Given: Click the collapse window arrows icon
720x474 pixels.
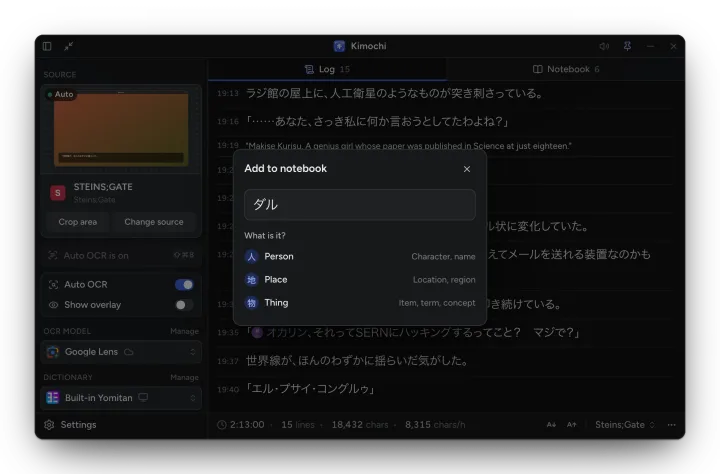Looking at the screenshot, I should coord(68,46).
